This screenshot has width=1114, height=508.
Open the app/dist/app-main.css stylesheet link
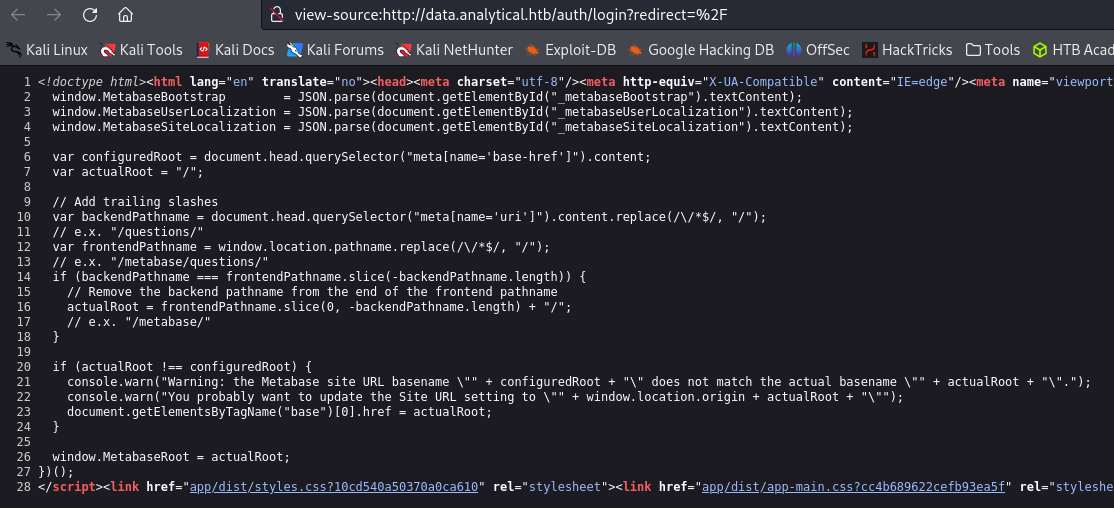(854, 487)
